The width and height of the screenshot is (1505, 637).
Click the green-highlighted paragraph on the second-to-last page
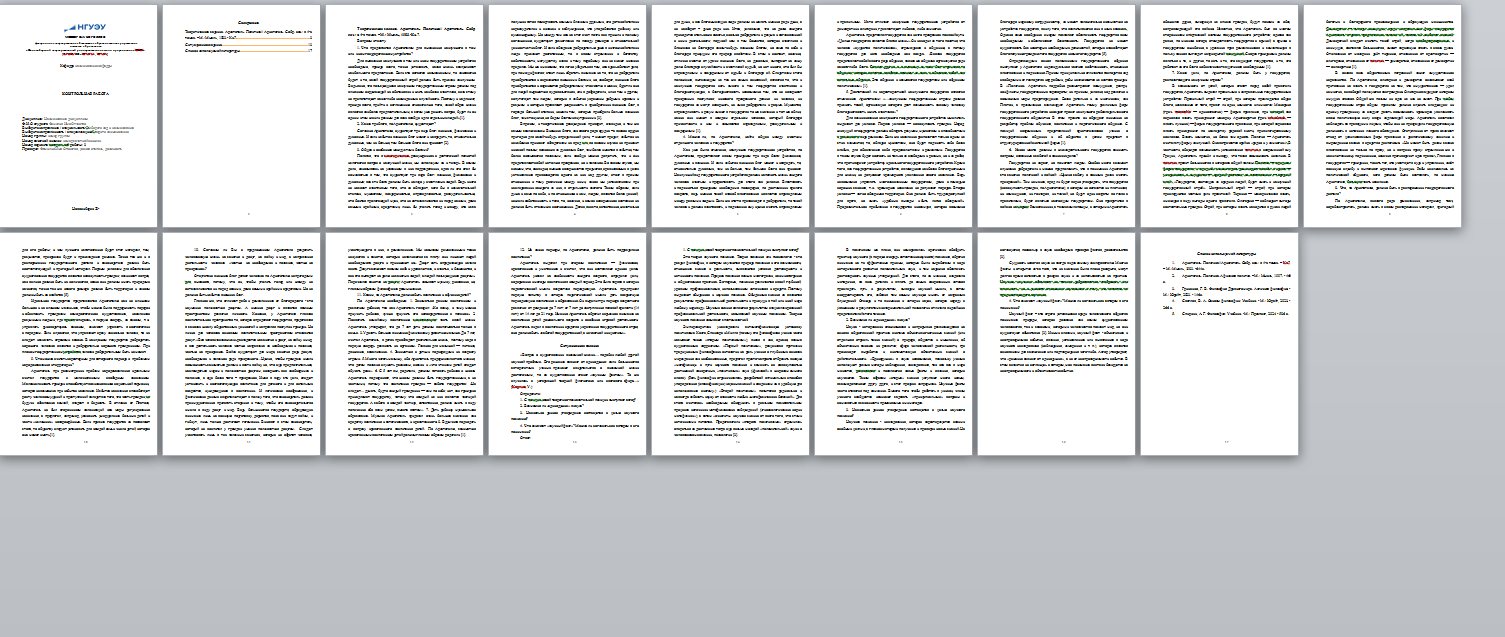point(1064,289)
